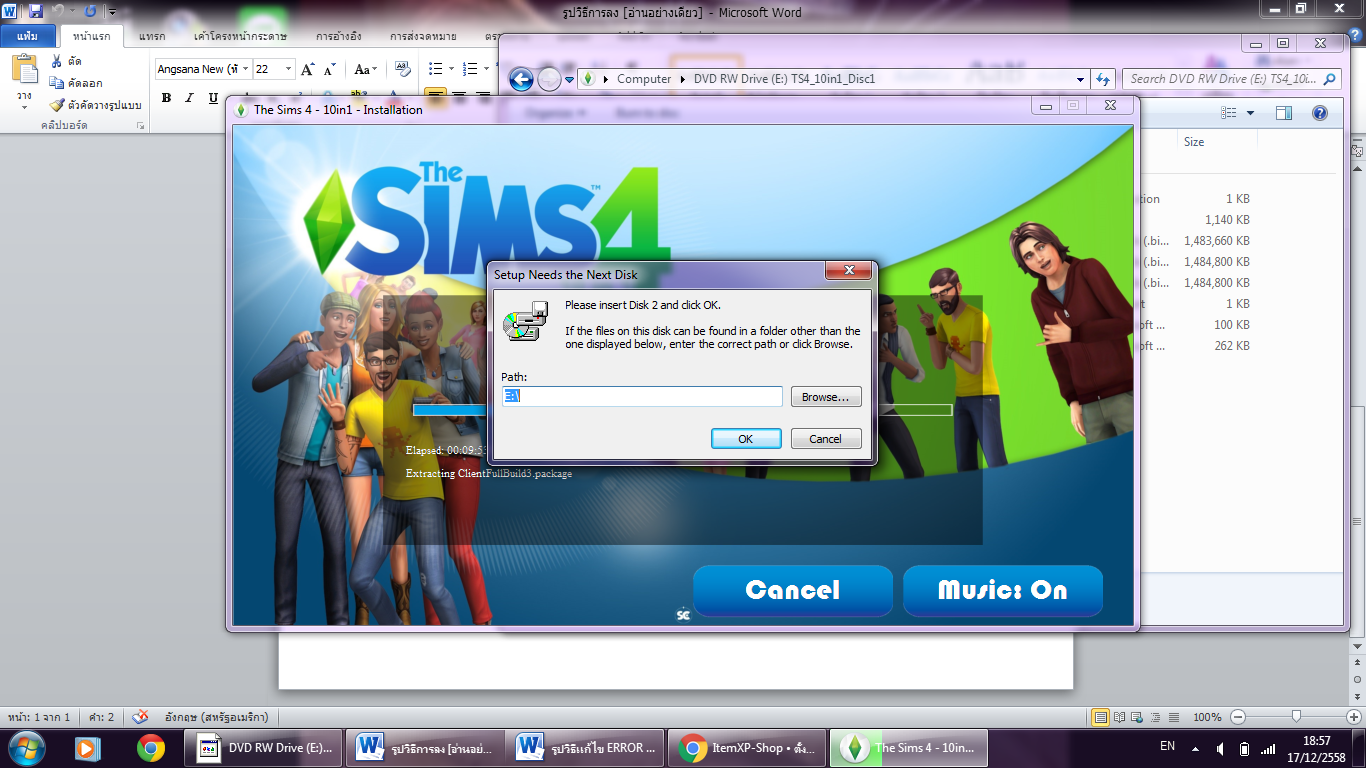Adjust the Word zoom slider in the status bar
The width and height of the screenshot is (1366, 768).
pos(1296,717)
